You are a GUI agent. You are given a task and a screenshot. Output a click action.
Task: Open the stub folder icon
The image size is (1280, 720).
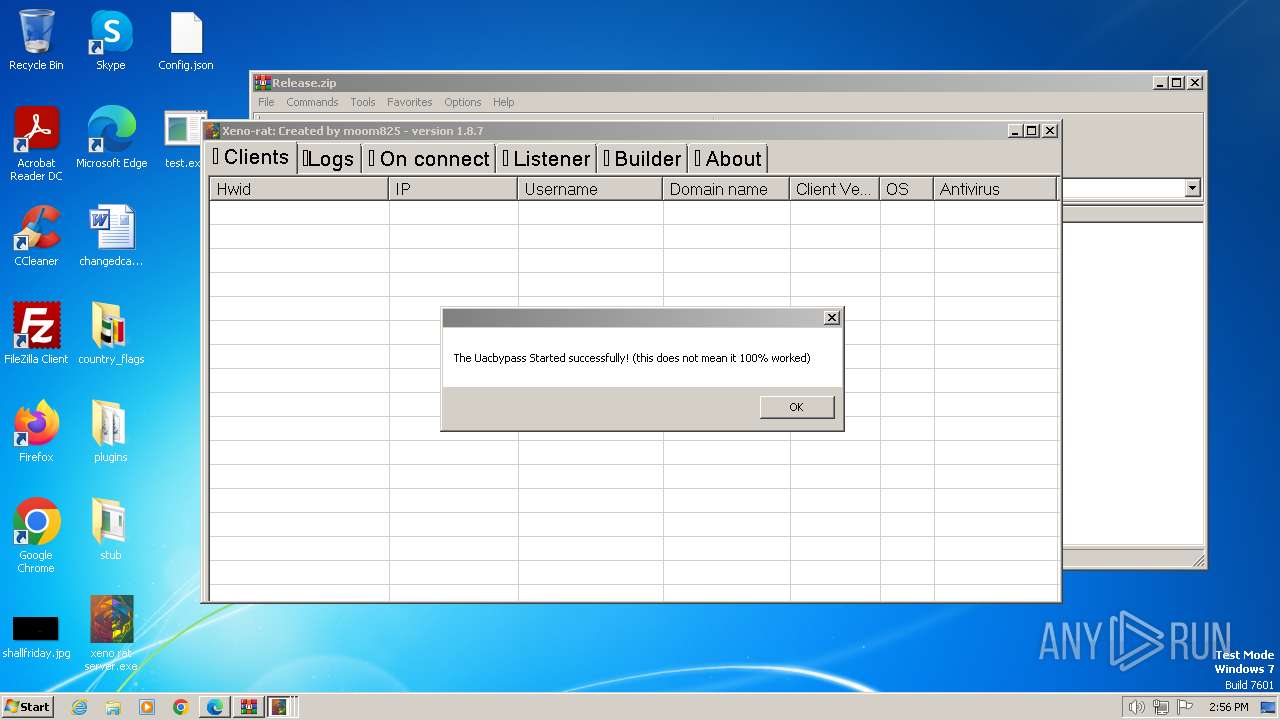click(110, 531)
